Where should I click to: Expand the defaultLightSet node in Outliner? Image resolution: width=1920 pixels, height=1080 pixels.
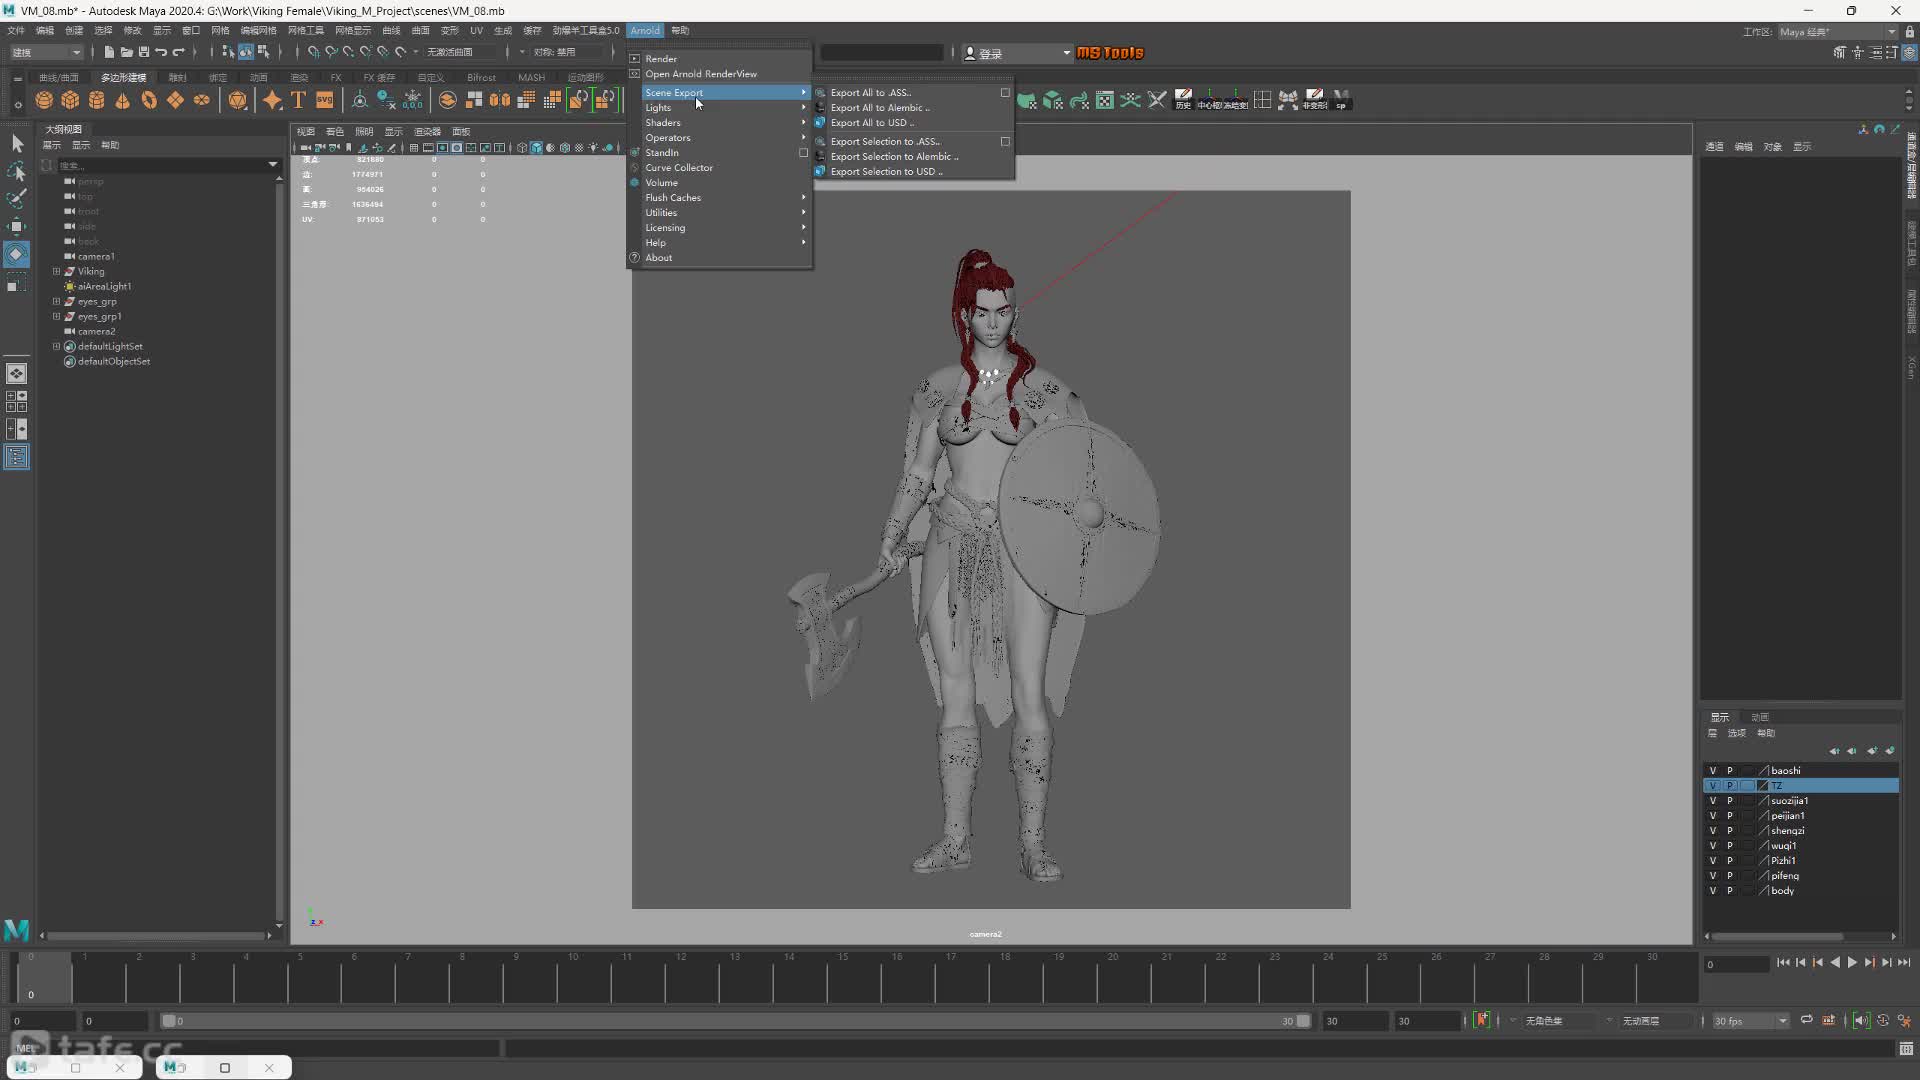pyautogui.click(x=57, y=346)
